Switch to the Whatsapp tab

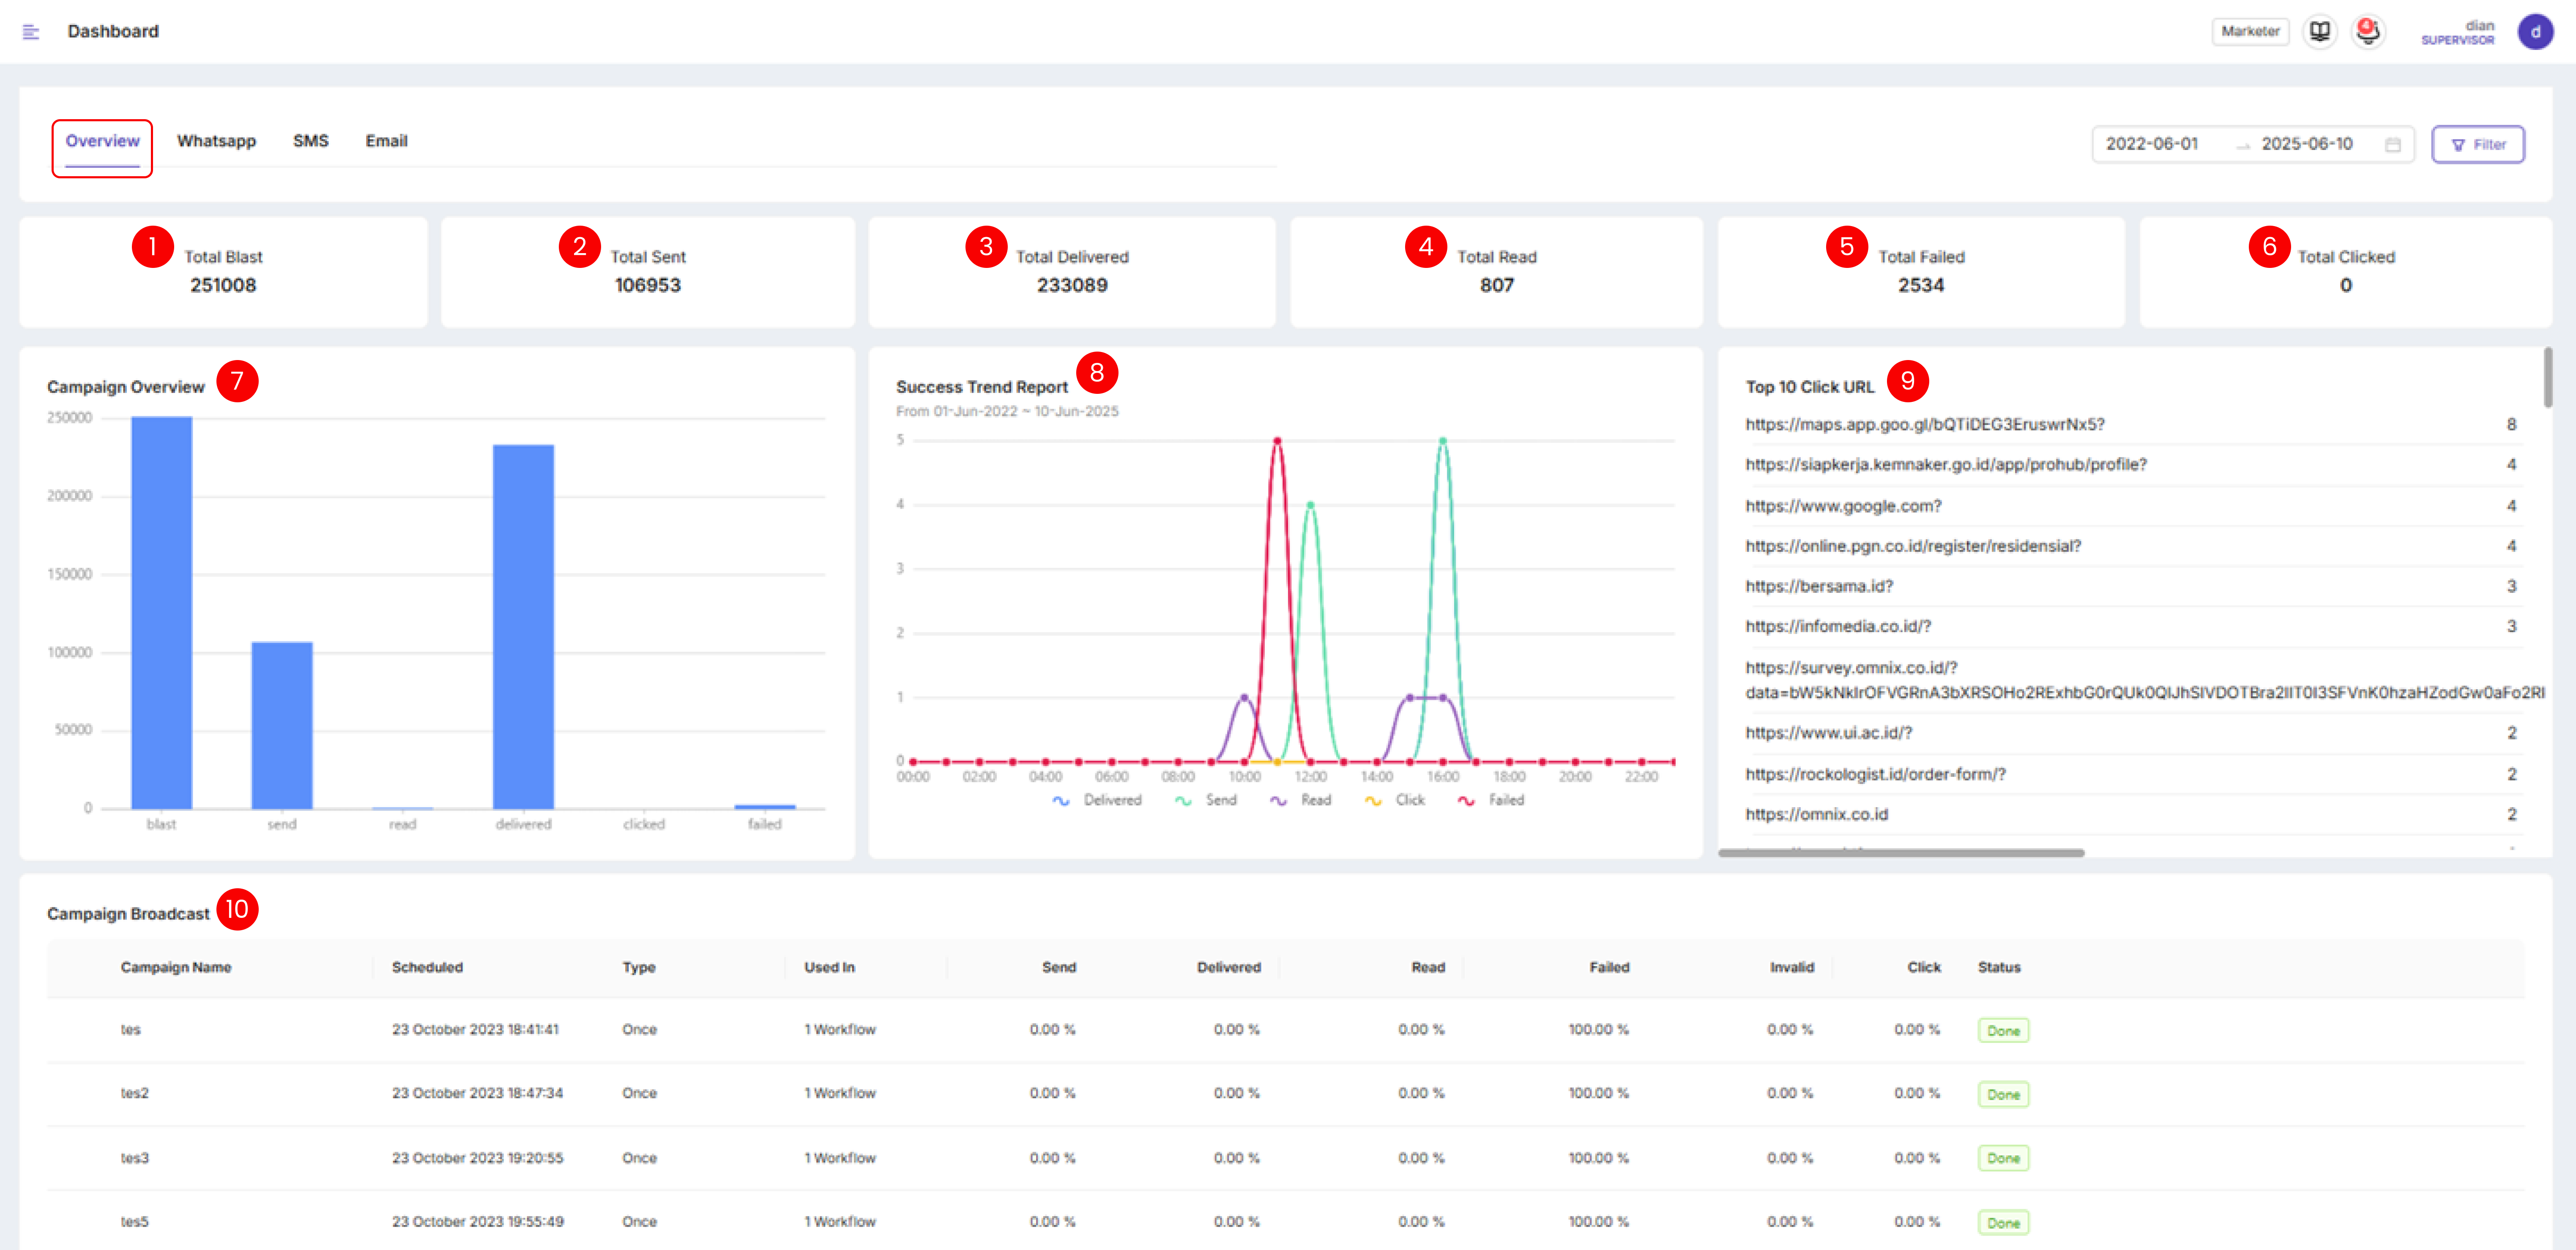[x=216, y=141]
